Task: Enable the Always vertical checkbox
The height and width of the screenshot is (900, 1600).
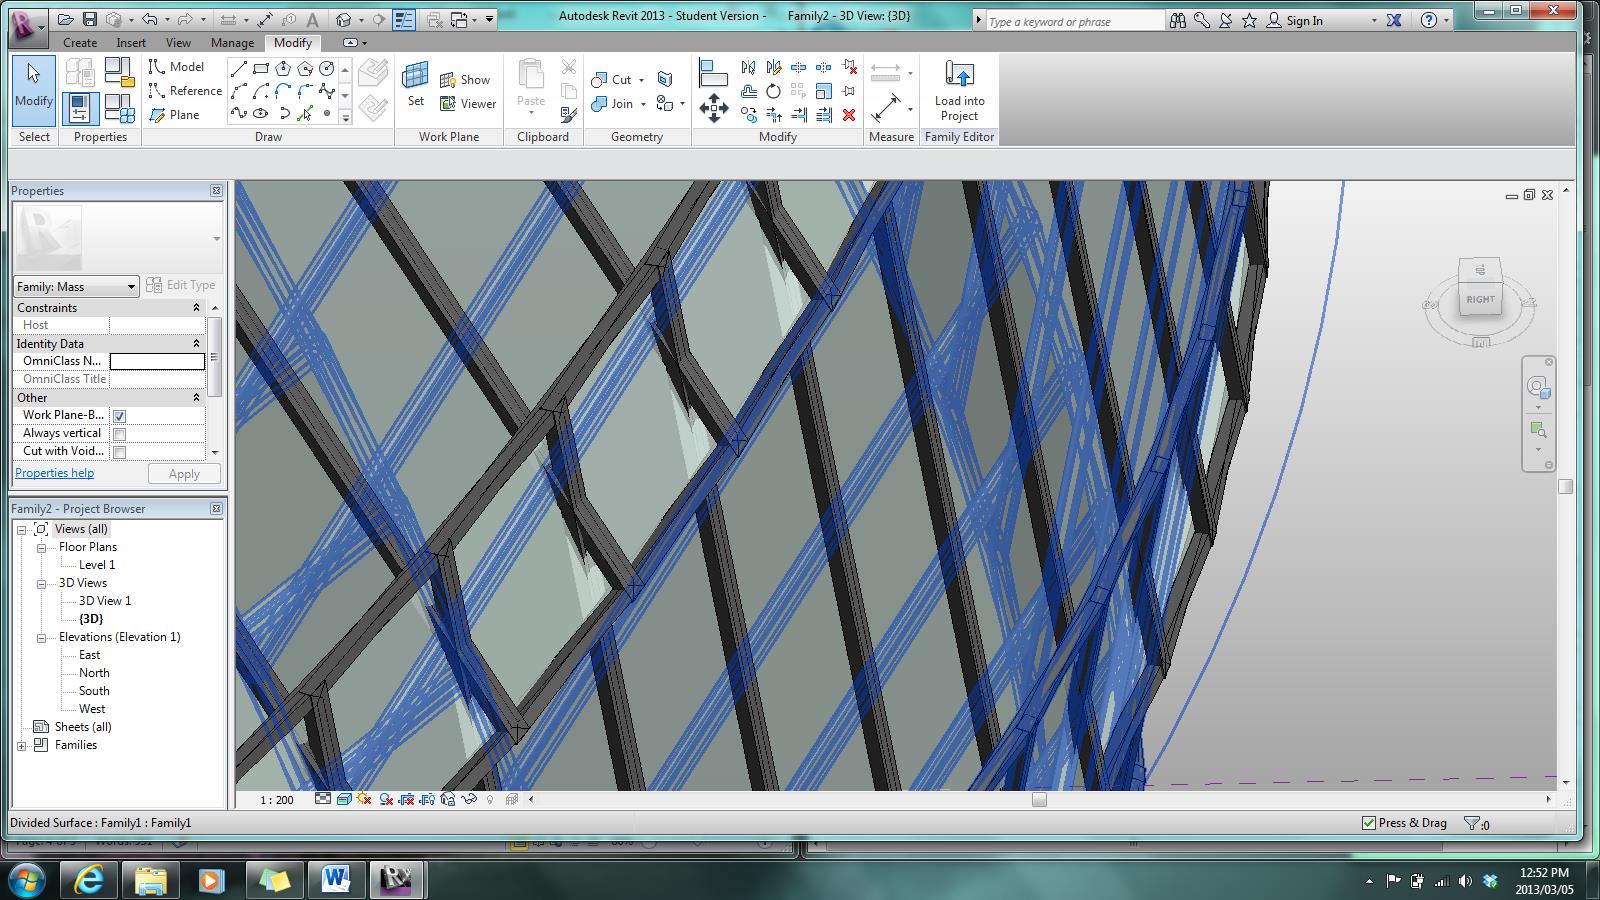Action: pyautogui.click(x=120, y=433)
